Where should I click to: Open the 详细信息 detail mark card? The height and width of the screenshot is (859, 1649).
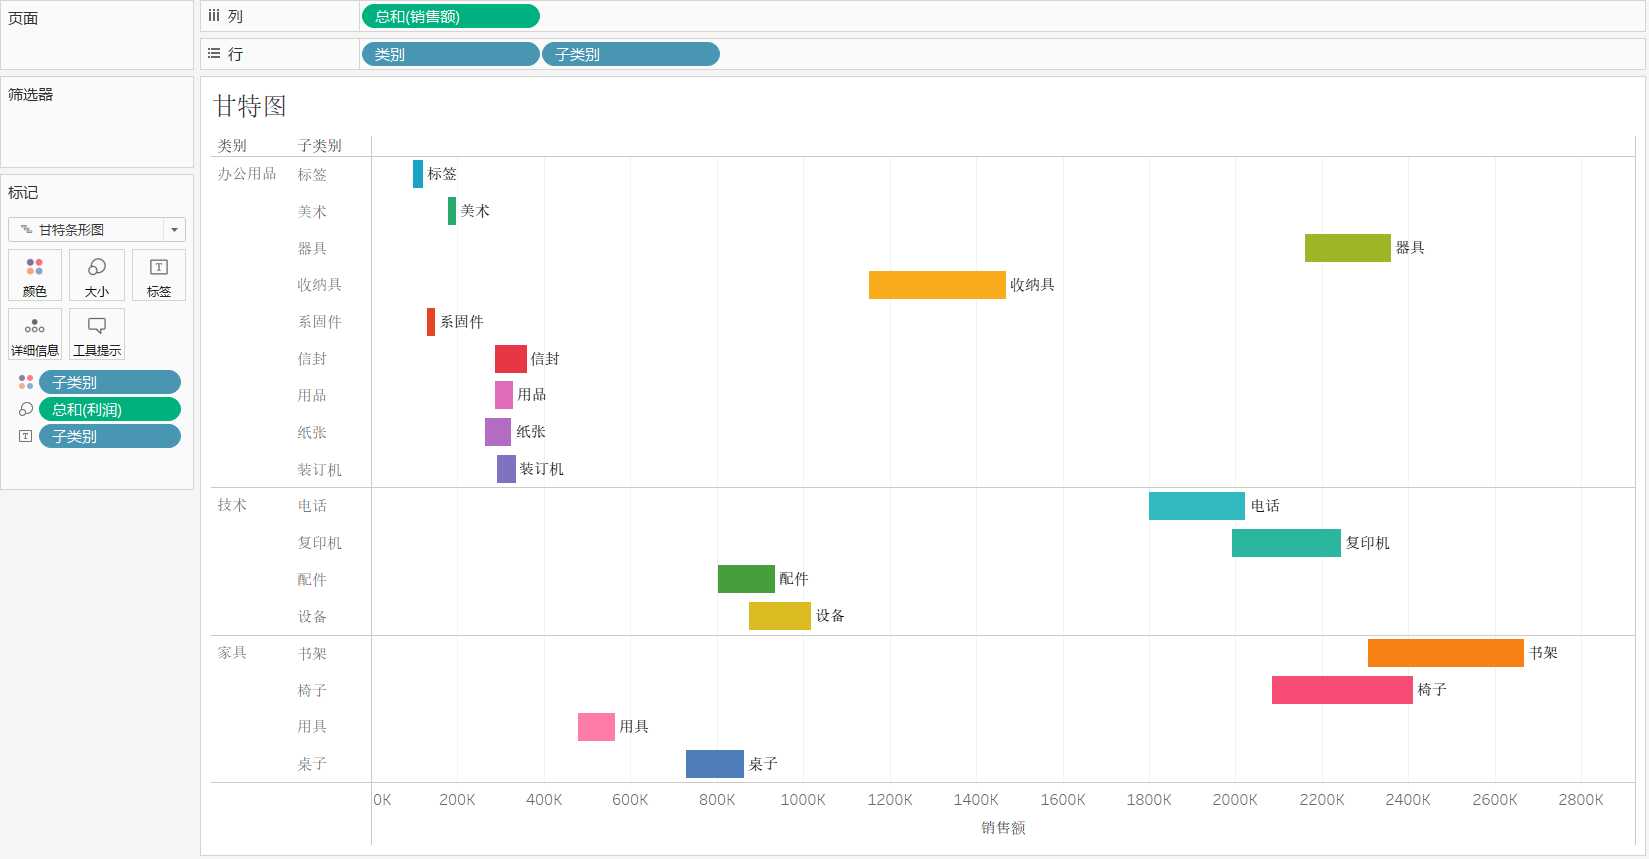(35, 334)
